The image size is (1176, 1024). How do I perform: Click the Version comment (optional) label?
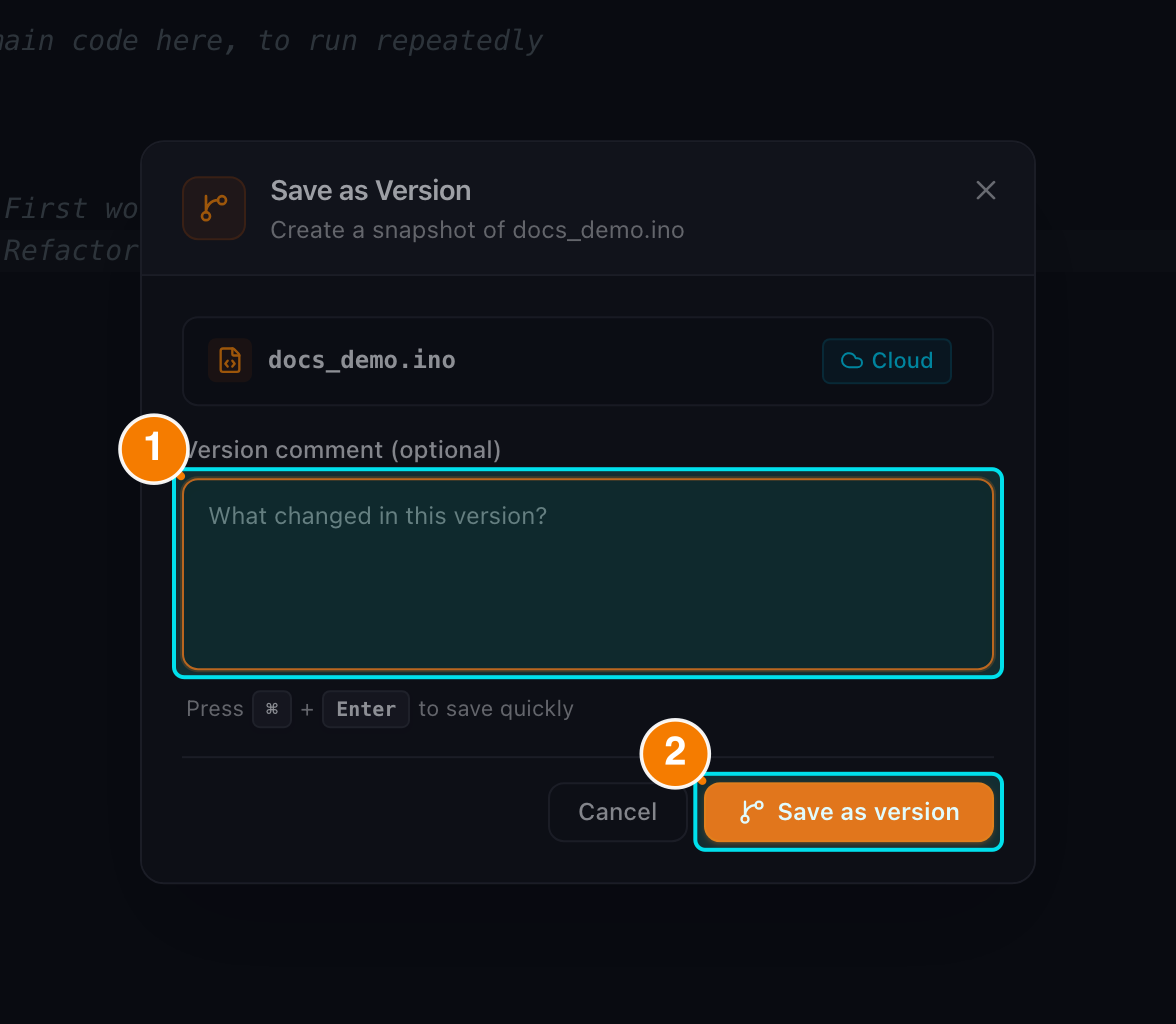343,449
